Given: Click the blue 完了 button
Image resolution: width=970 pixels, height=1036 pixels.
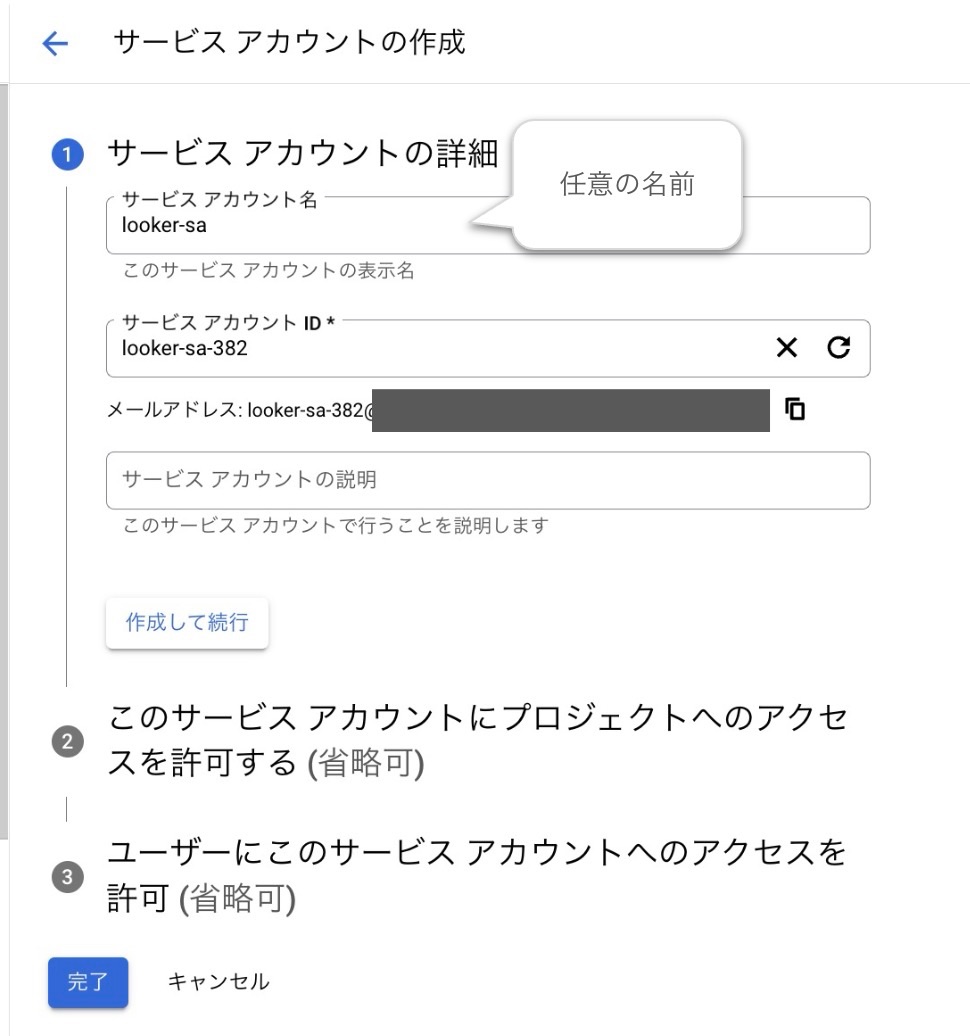Looking at the screenshot, I should (x=88, y=982).
